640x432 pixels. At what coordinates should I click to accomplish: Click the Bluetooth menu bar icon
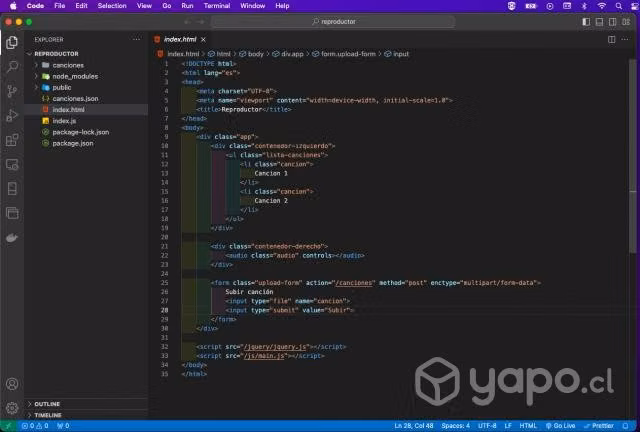point(584,6)
